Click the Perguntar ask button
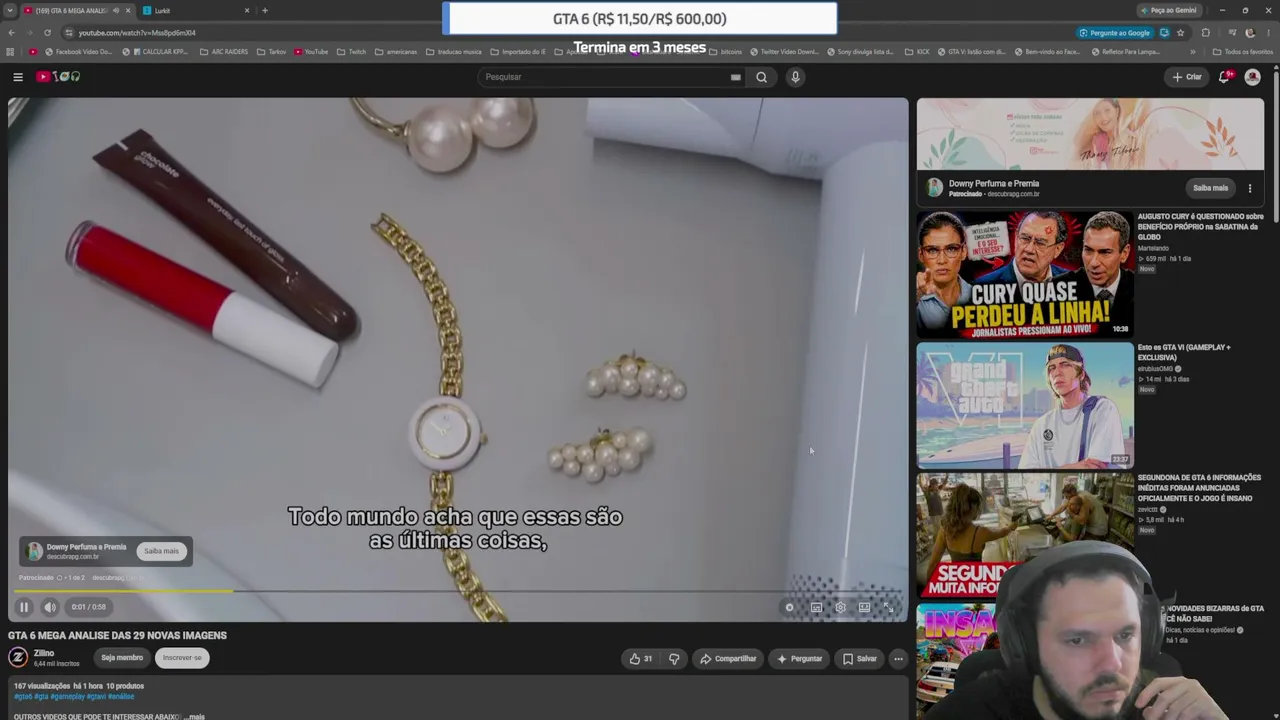 799,659
